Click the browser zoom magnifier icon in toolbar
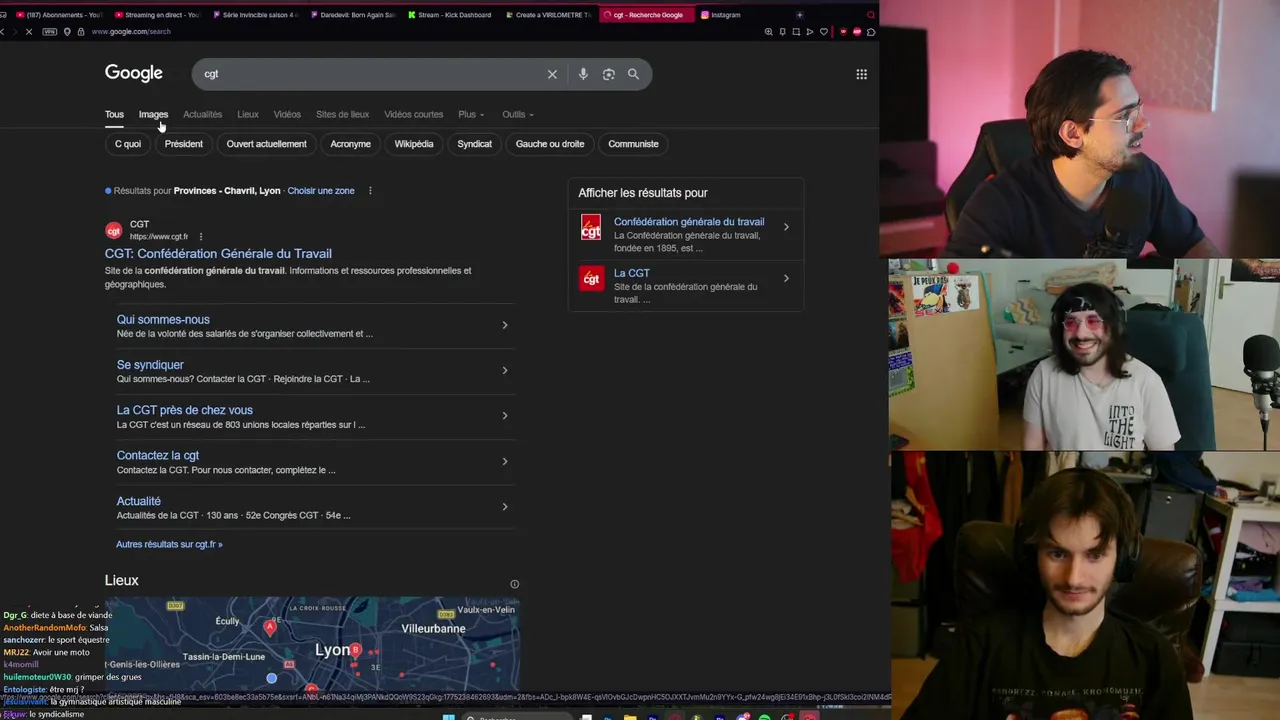 (x=768, y=32)
